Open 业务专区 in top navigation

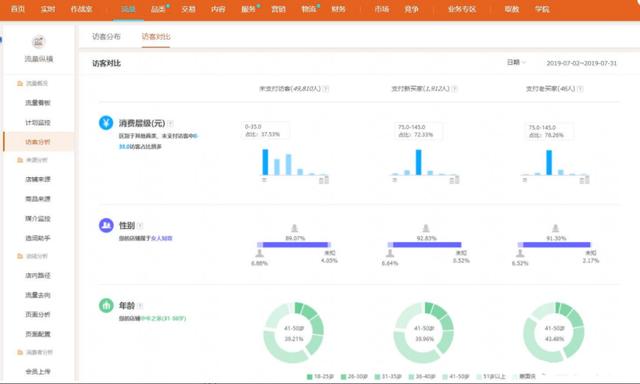pyautogui.click(x=462, y=9)
